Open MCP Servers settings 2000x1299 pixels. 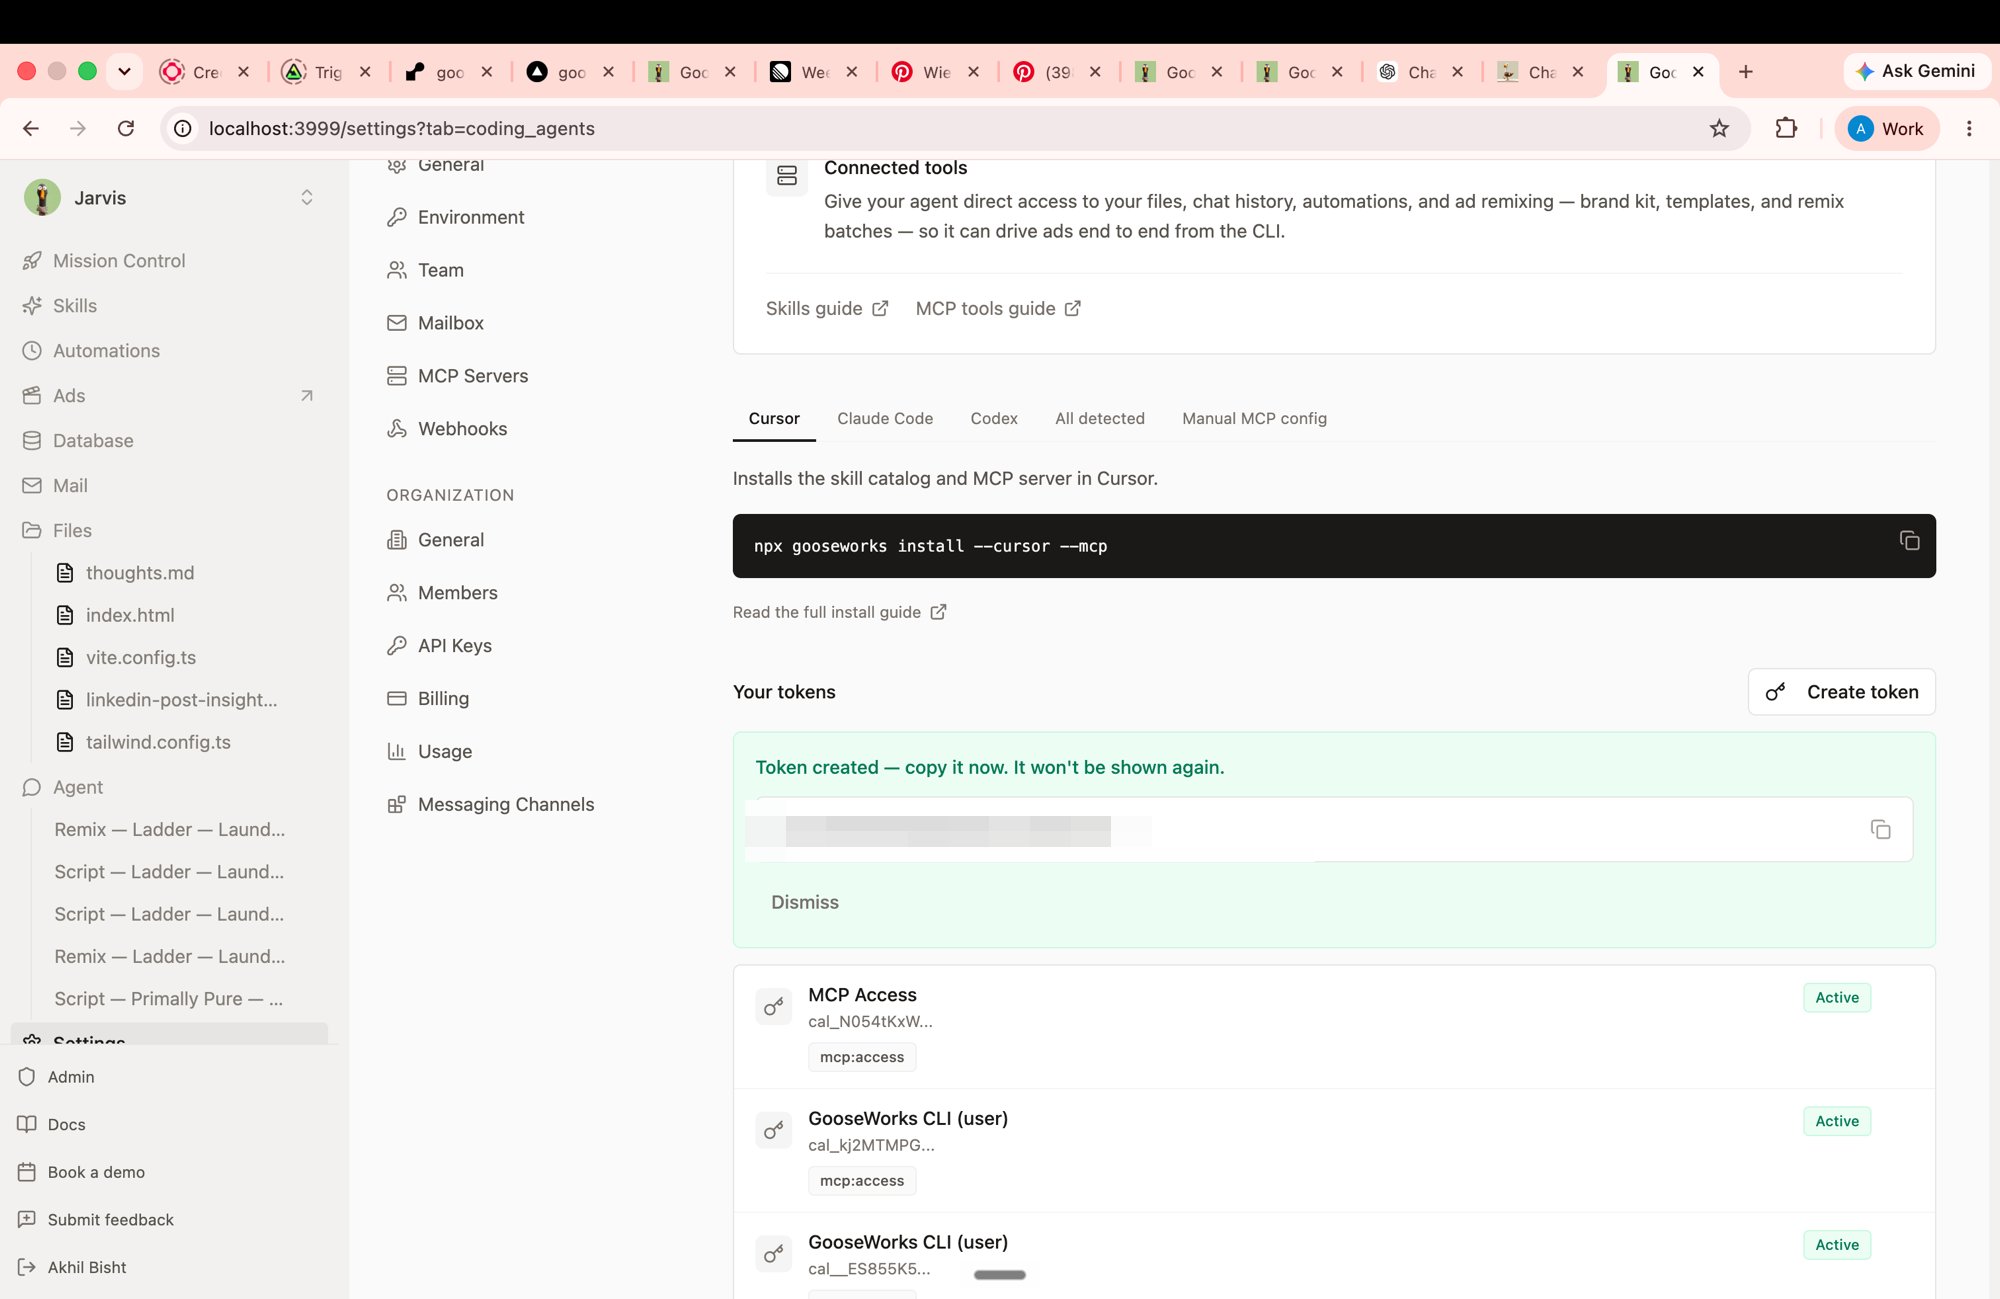(472, 376)
